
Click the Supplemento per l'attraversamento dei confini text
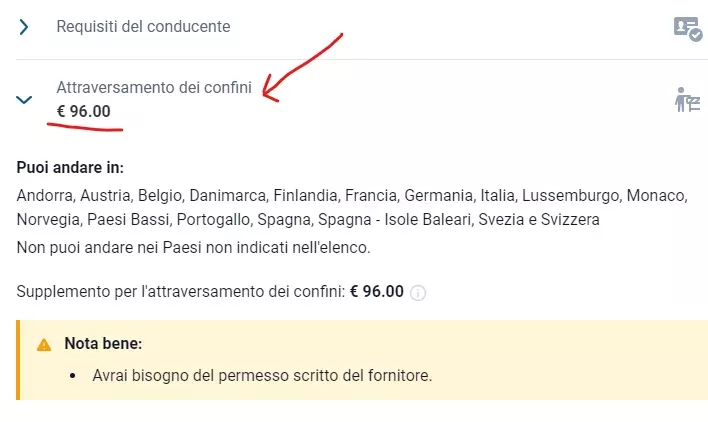(x=181, y=292)
